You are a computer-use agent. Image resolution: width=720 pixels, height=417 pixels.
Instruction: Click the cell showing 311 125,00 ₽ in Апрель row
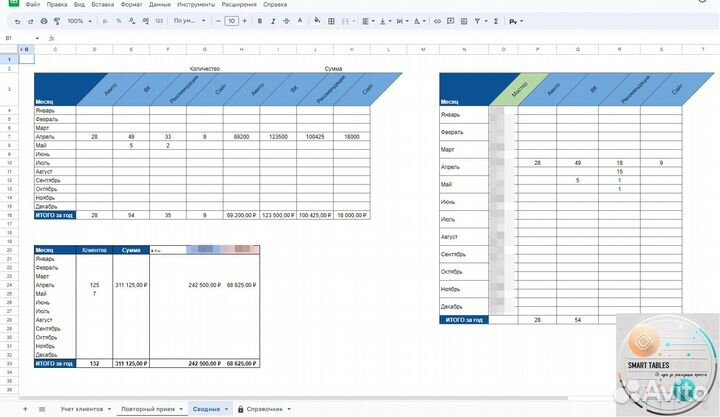tap(131, 285)
